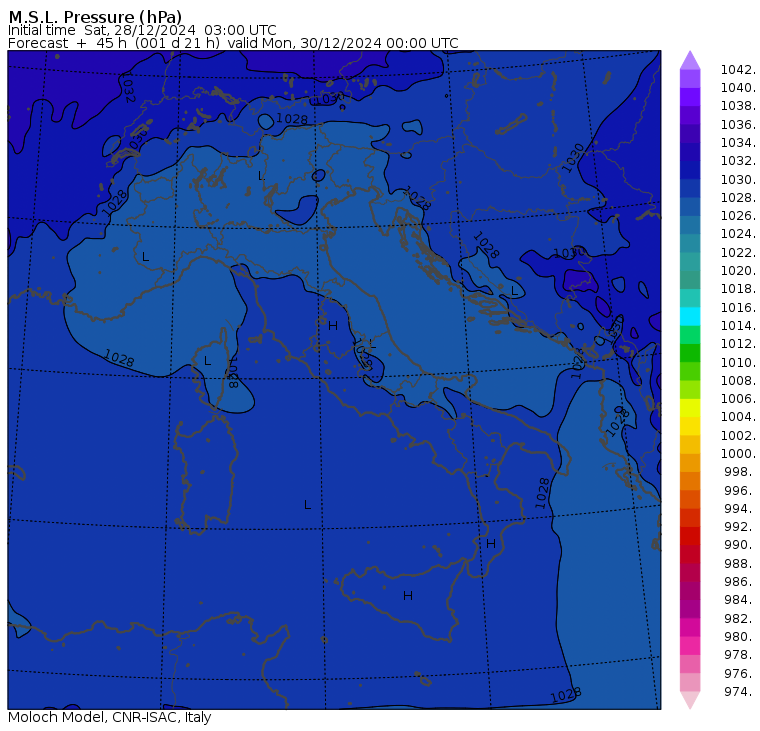Select the 1032. legend label

[x=738, y=160]
